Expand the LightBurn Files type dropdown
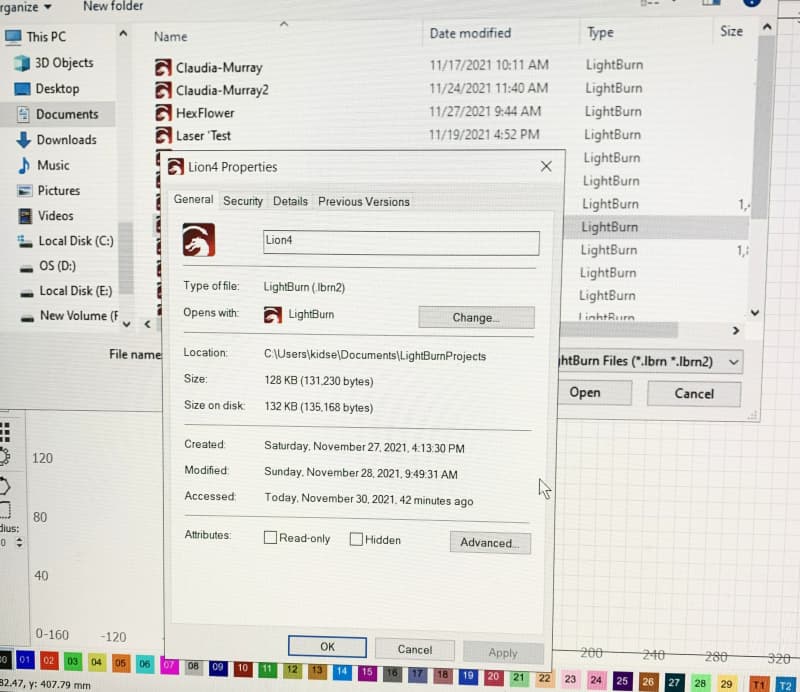800x692 pixels. [733, 362]
